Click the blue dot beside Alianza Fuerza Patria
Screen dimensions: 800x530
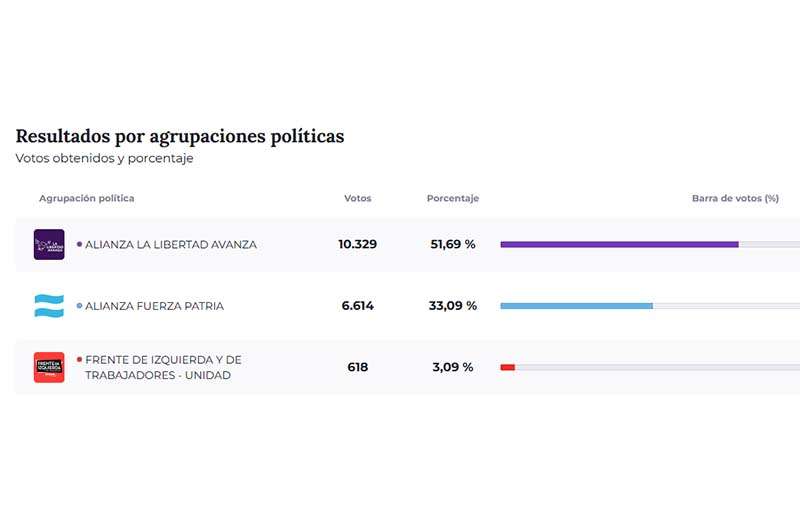[79, 306]
